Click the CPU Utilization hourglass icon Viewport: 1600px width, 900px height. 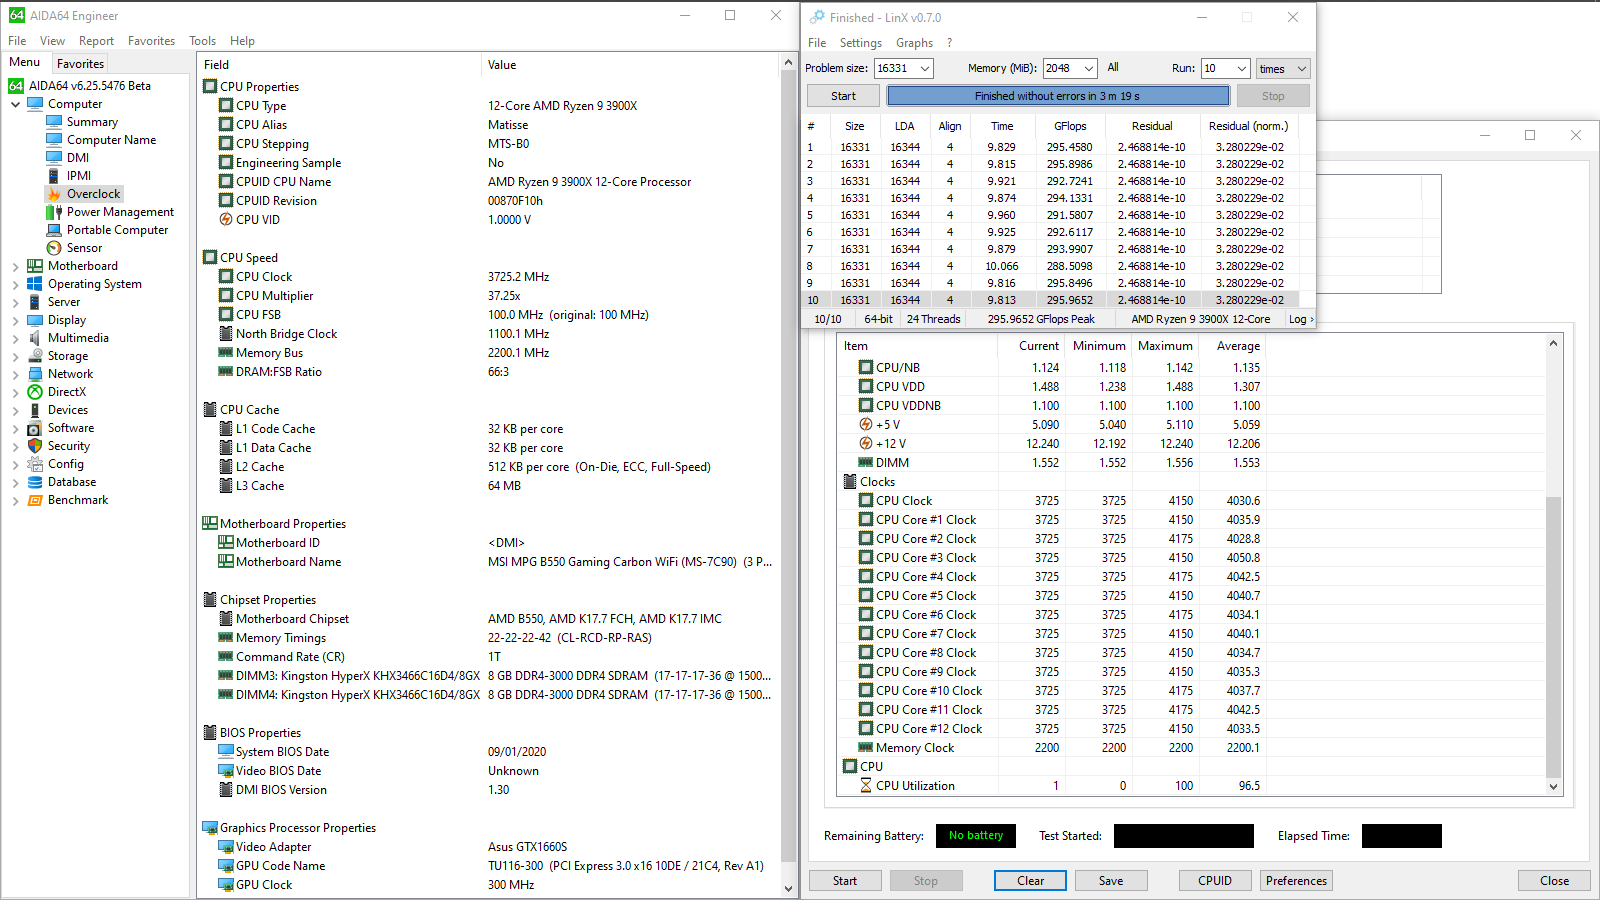click(x=866, y=786)
